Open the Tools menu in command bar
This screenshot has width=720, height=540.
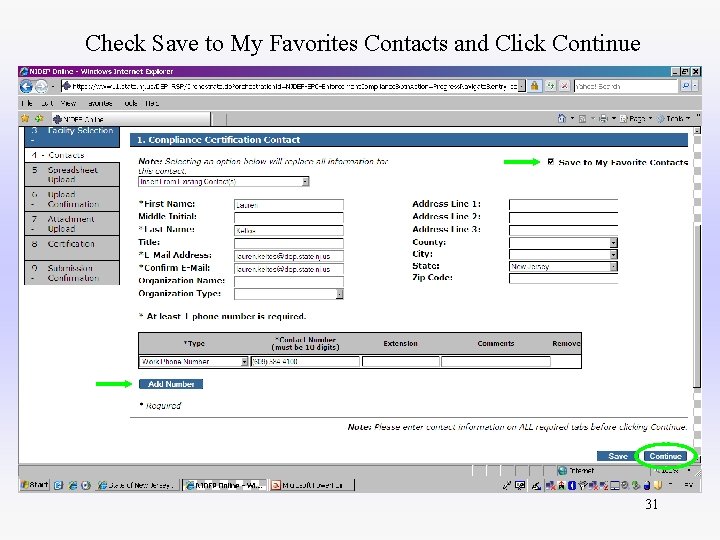click(x=674, y=118)
